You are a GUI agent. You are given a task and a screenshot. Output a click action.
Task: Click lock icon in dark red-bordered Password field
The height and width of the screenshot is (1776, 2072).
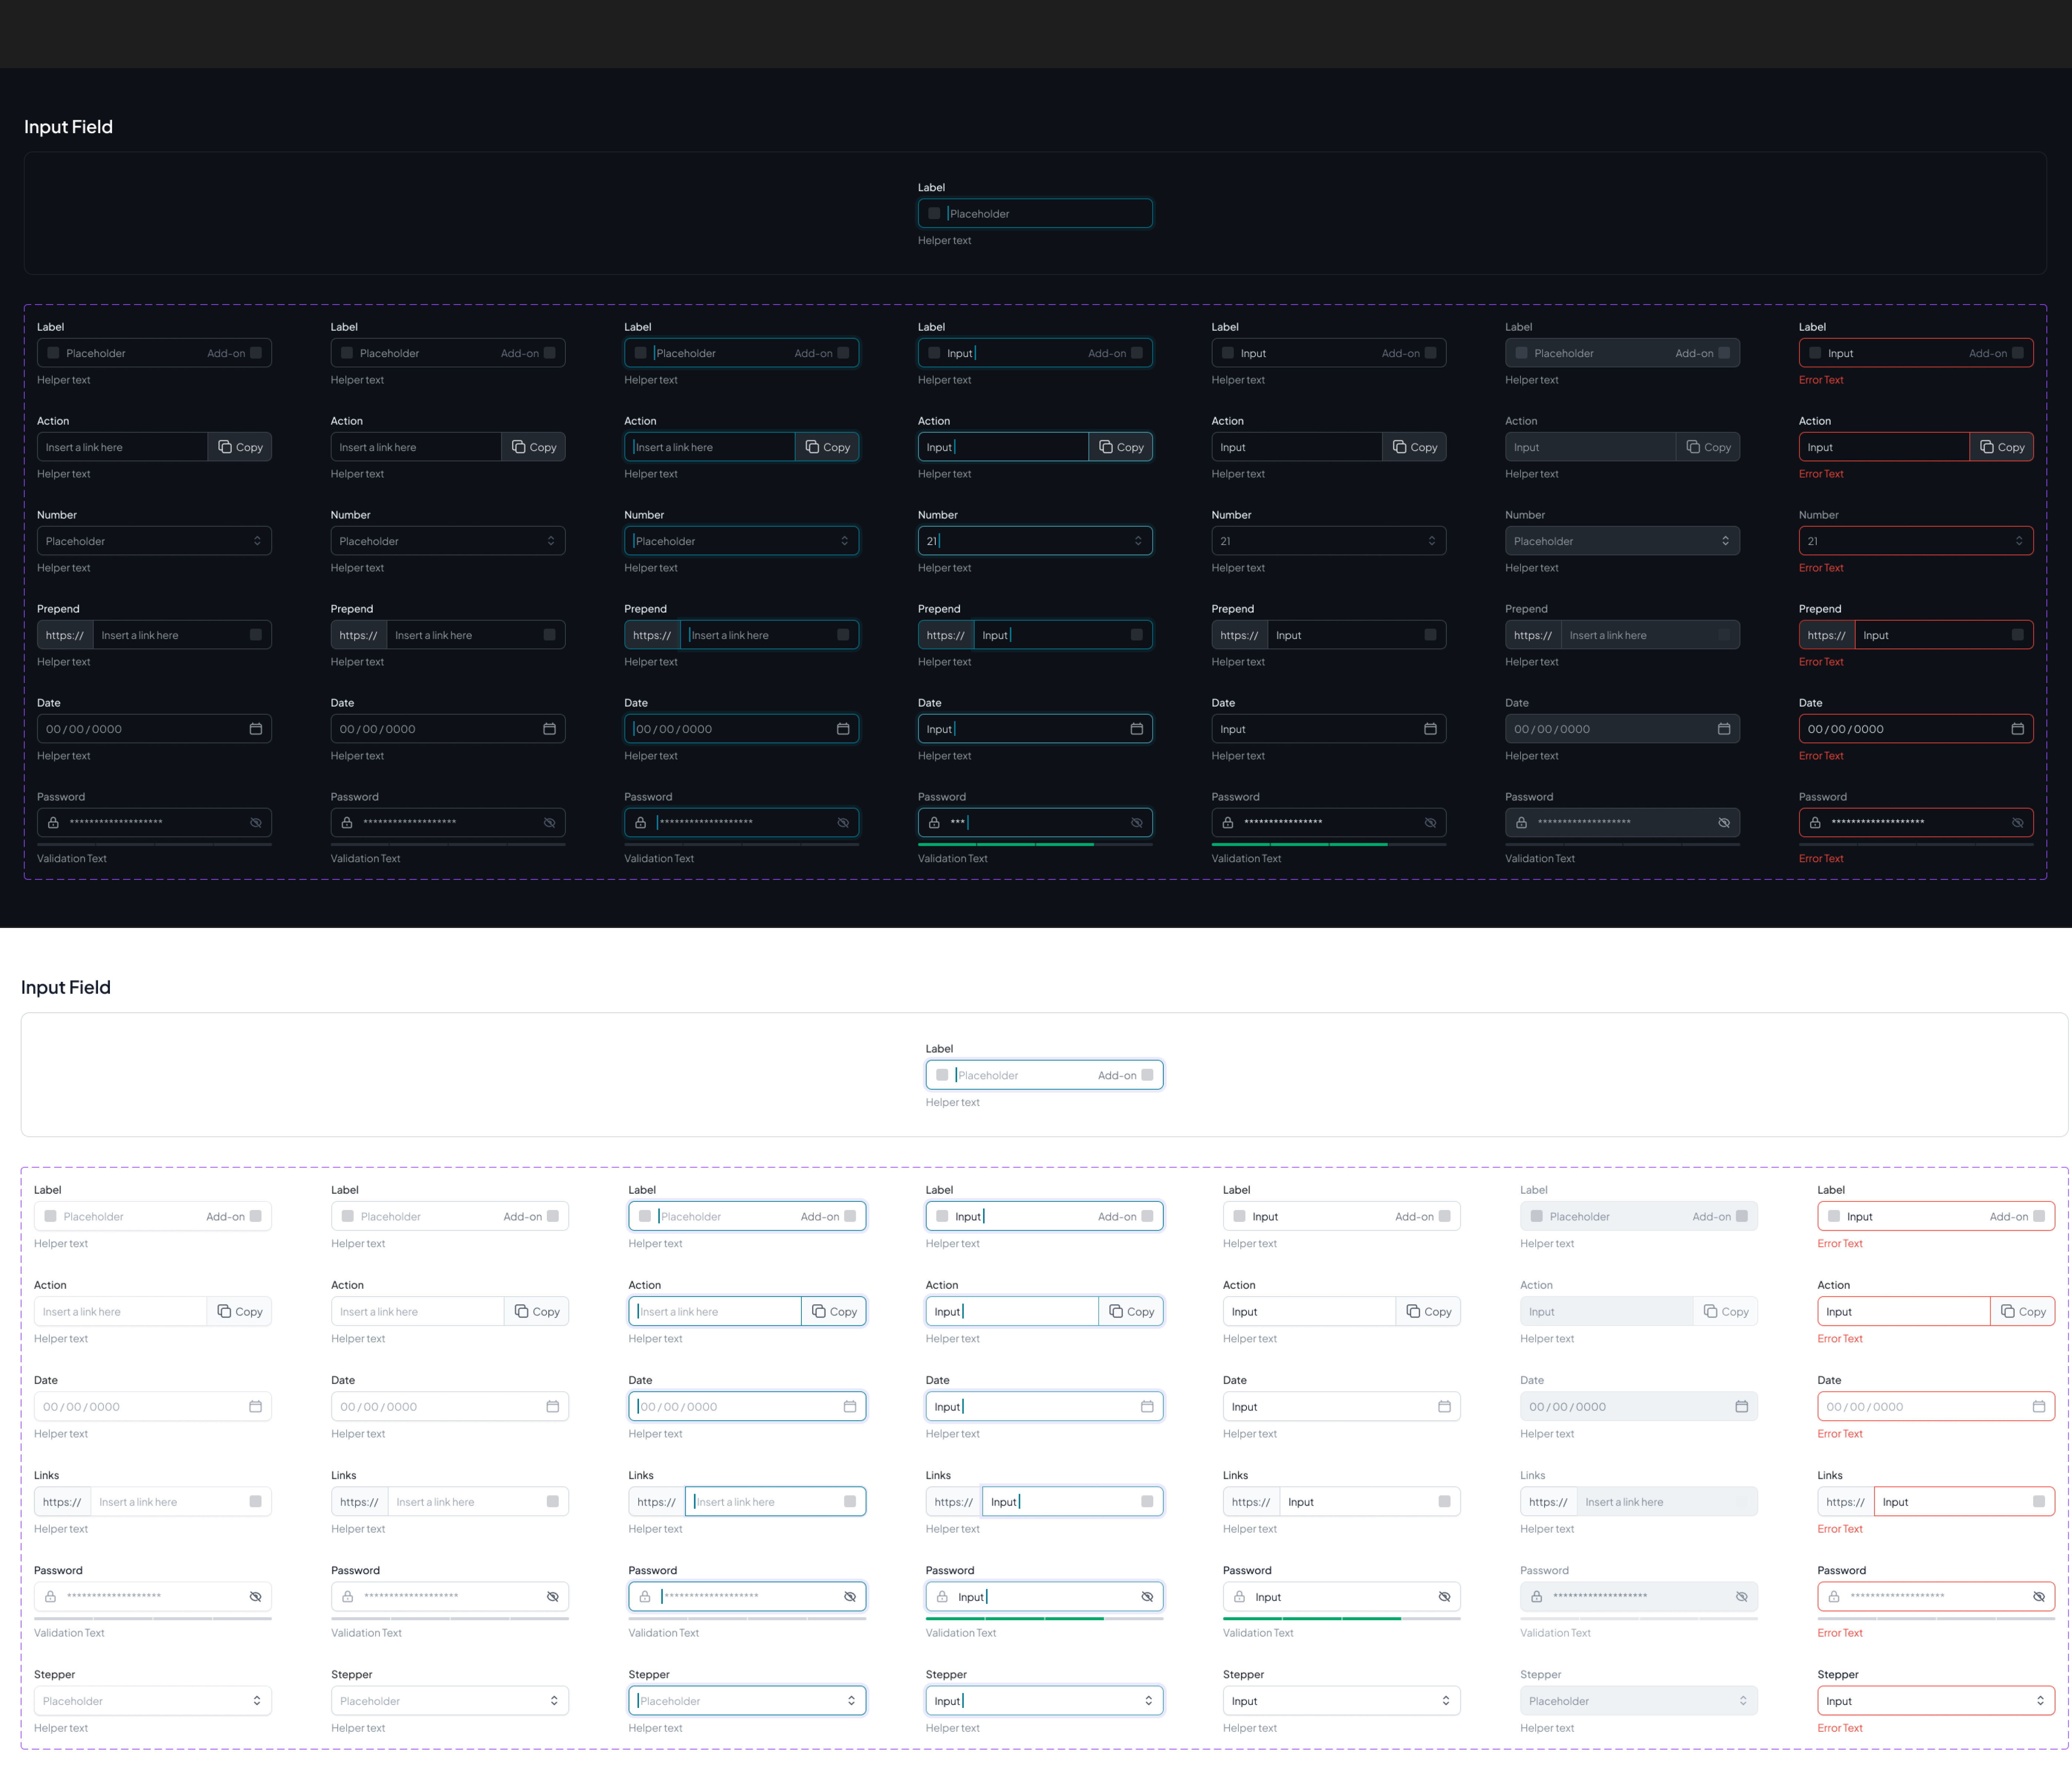tap(1814, 822)
